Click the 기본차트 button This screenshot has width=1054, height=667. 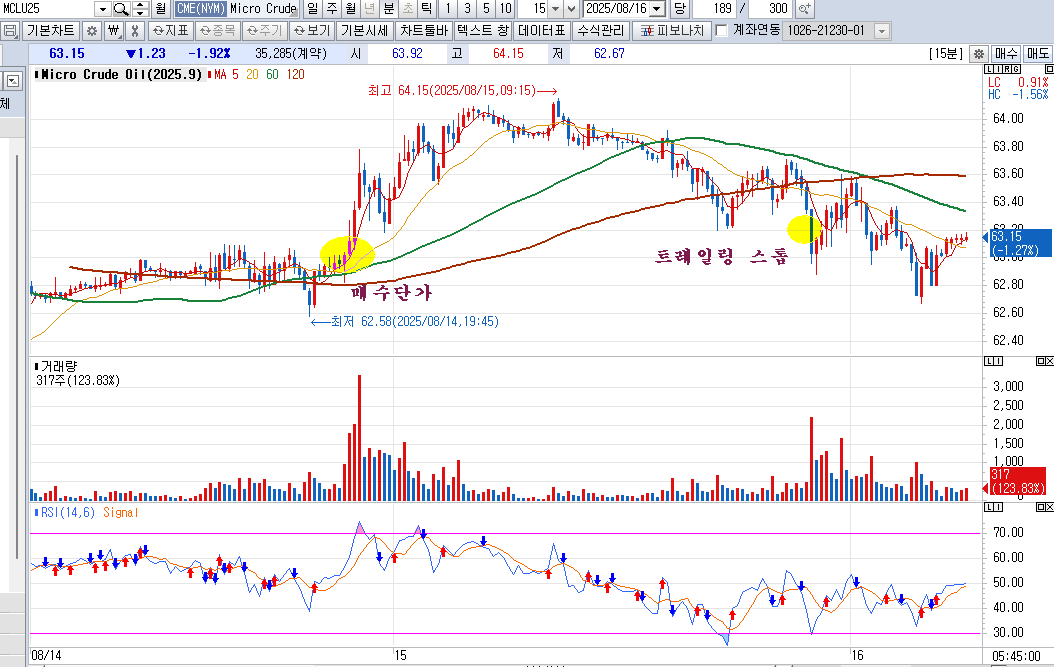point(51,31)
